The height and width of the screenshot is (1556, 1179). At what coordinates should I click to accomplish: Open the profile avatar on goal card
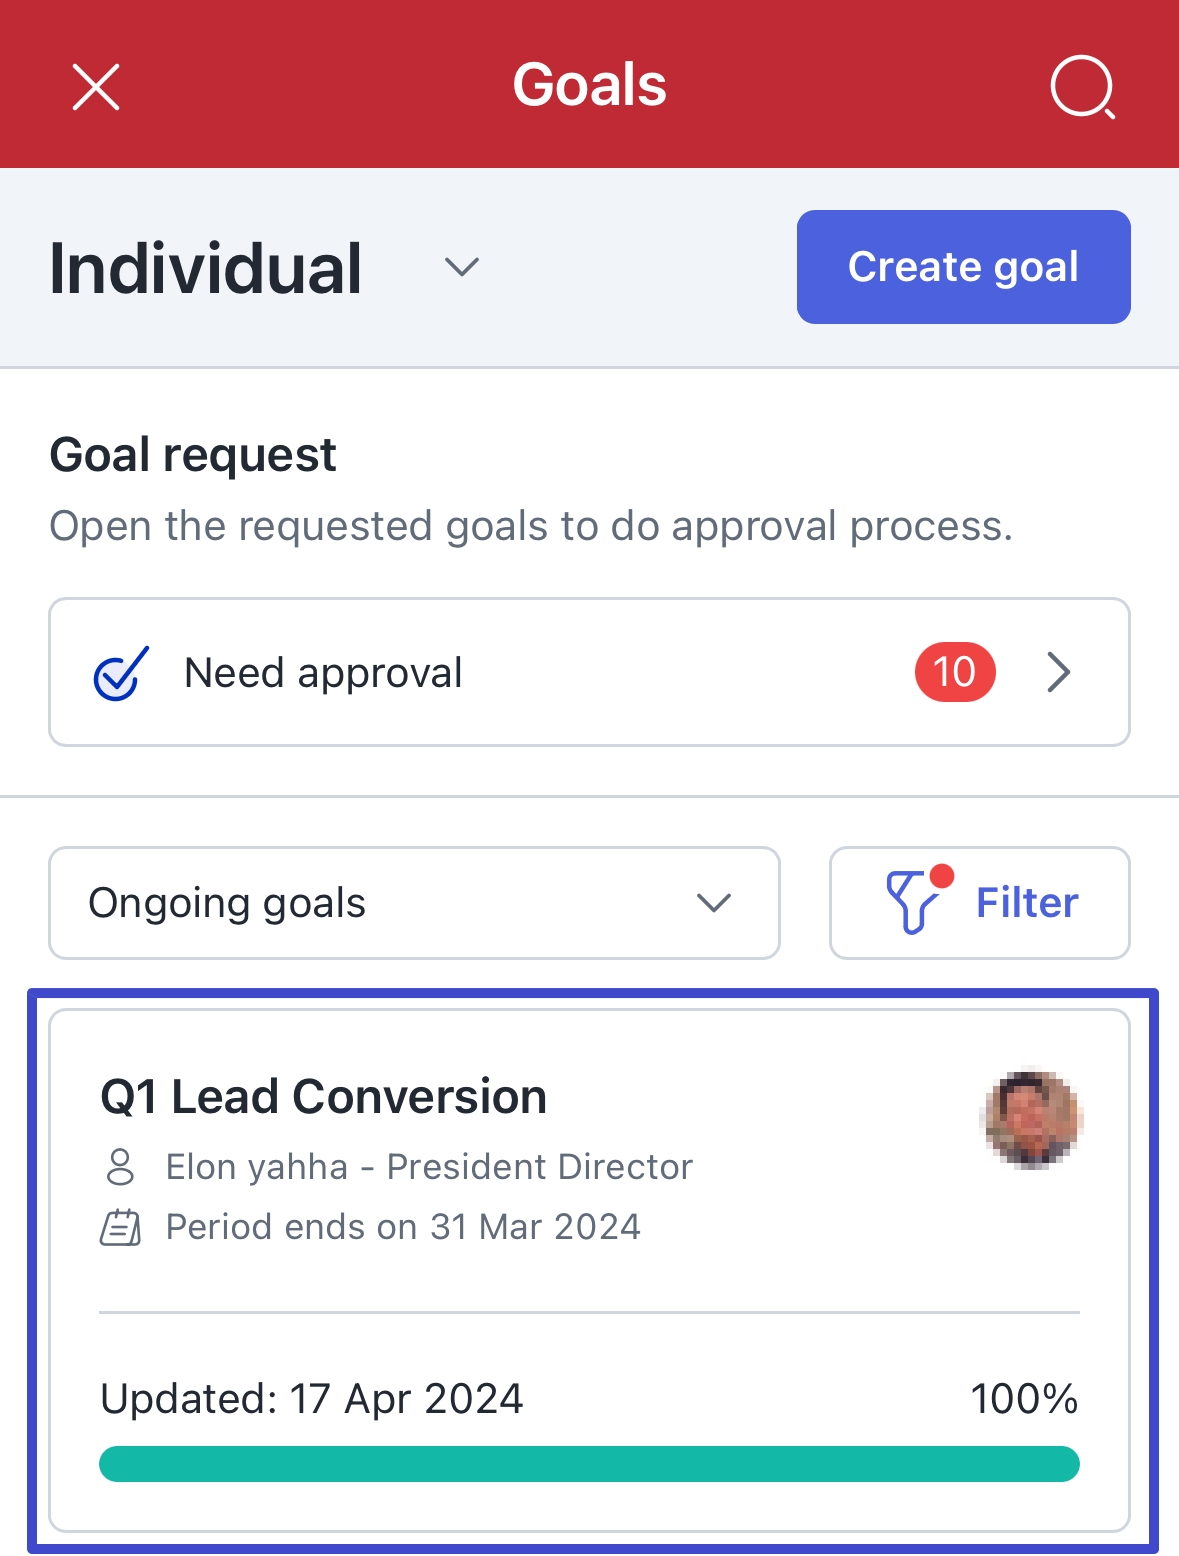1032,1119
